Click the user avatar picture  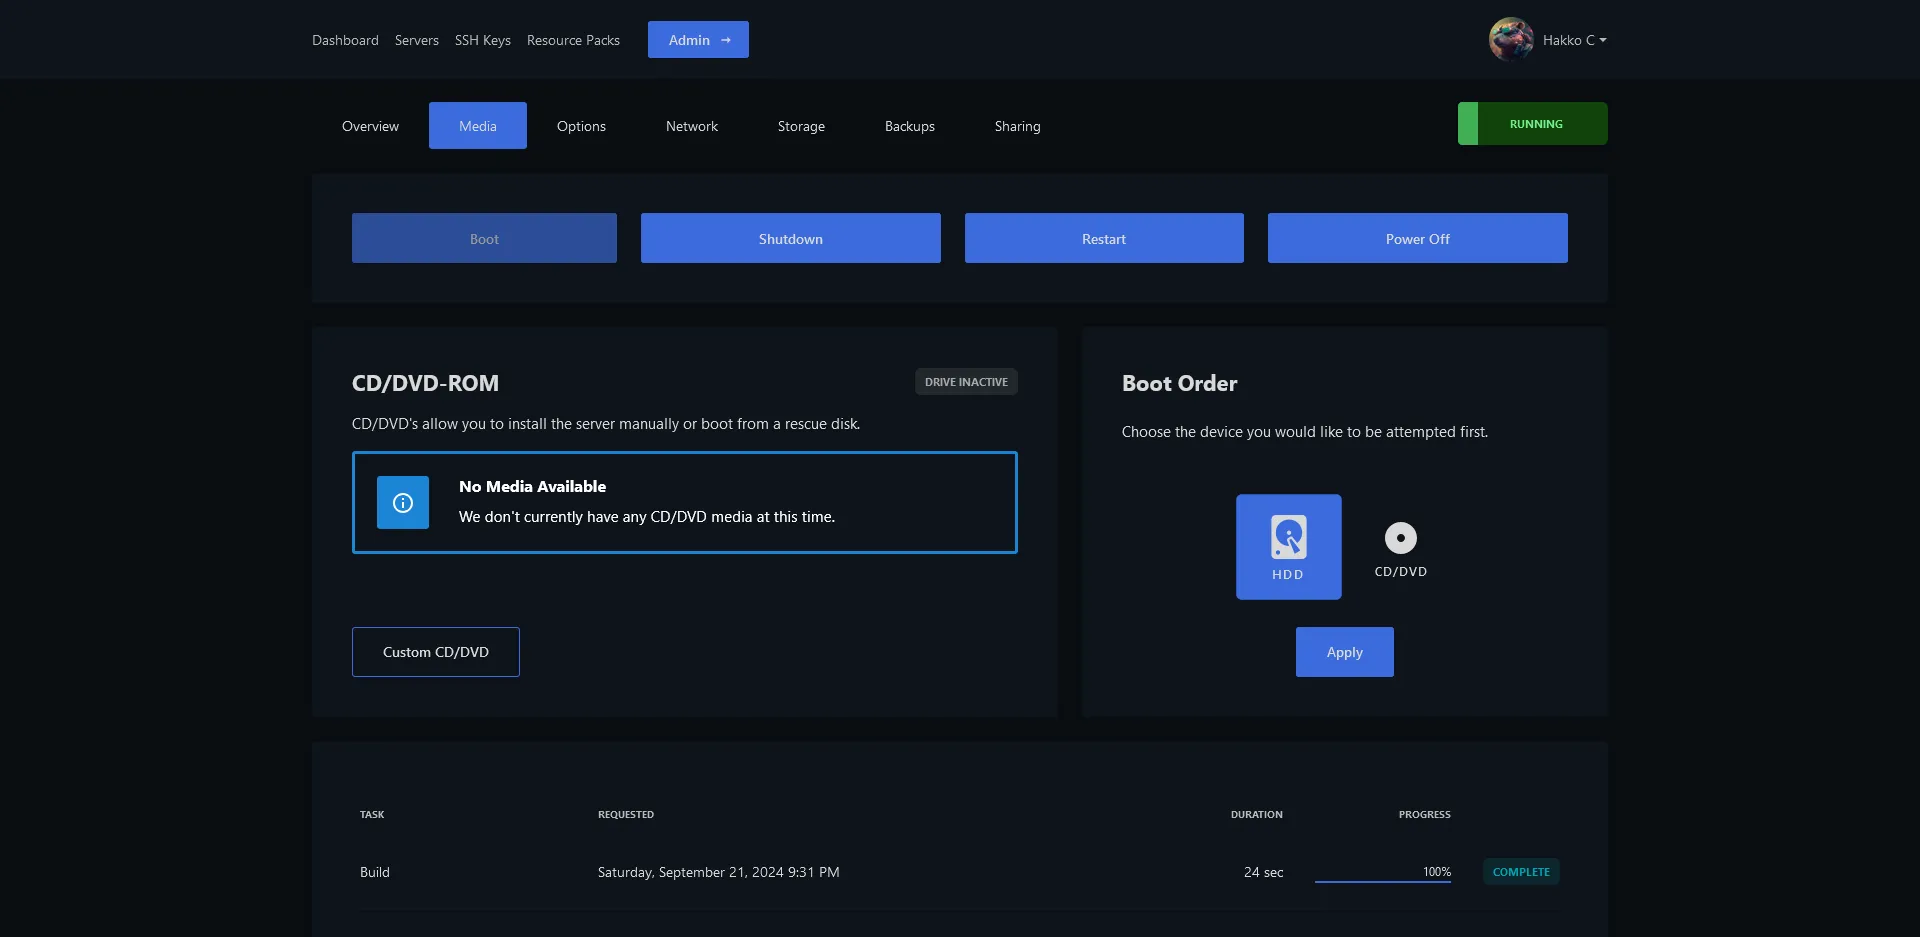click(1510, 40)
